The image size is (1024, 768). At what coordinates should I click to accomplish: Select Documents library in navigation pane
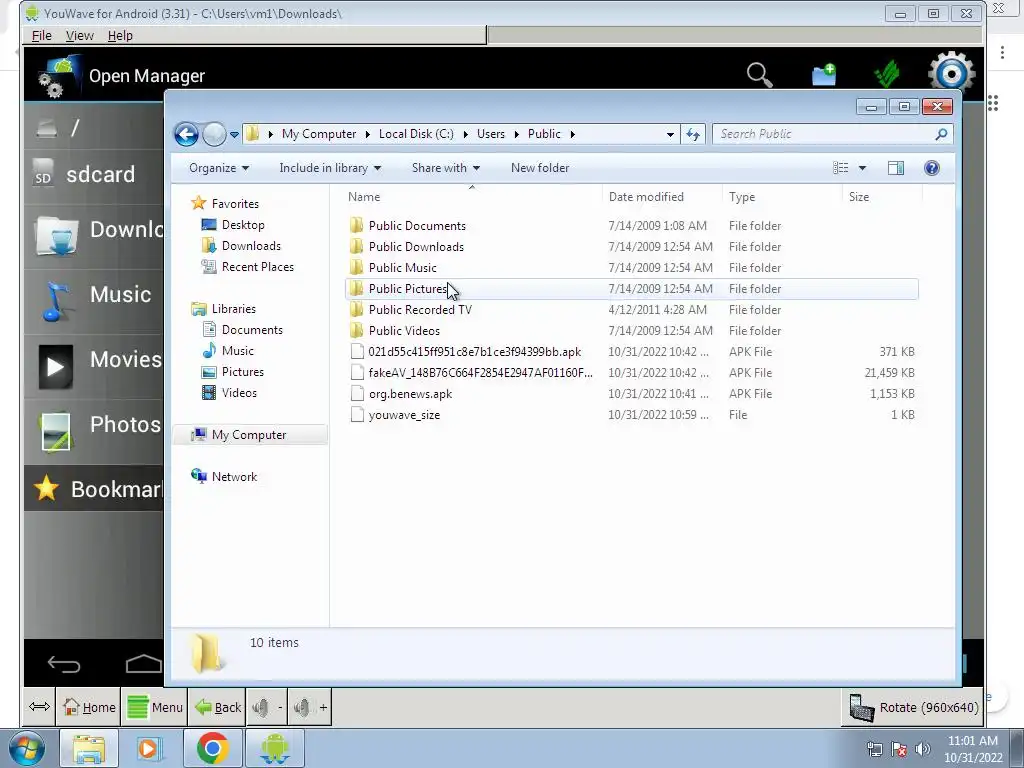coord(252,330)
